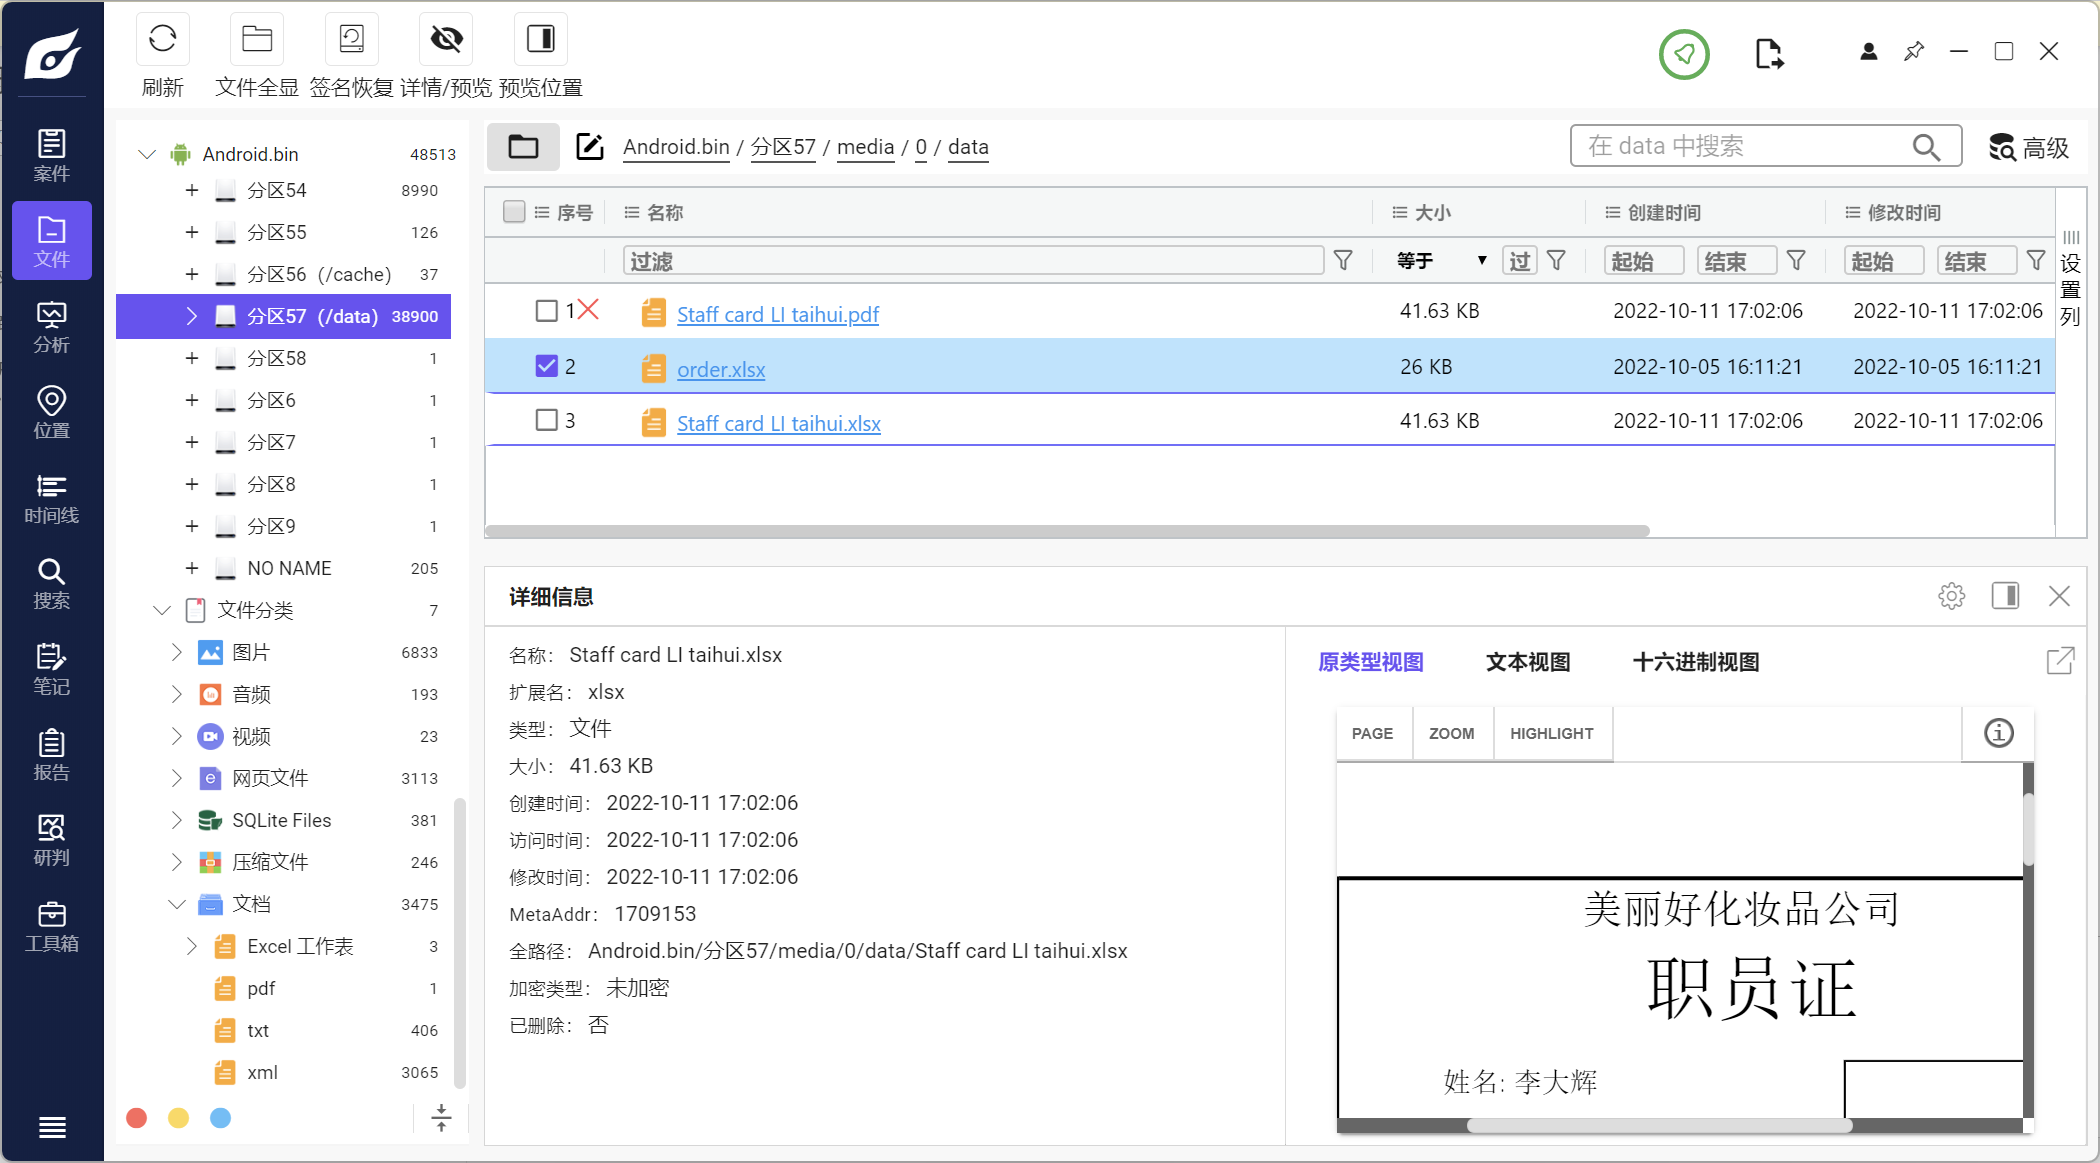Open the PAGE preview menu
Image resolution: width=2100 pixels, height=1163 pixels.
click(1372, 733)
